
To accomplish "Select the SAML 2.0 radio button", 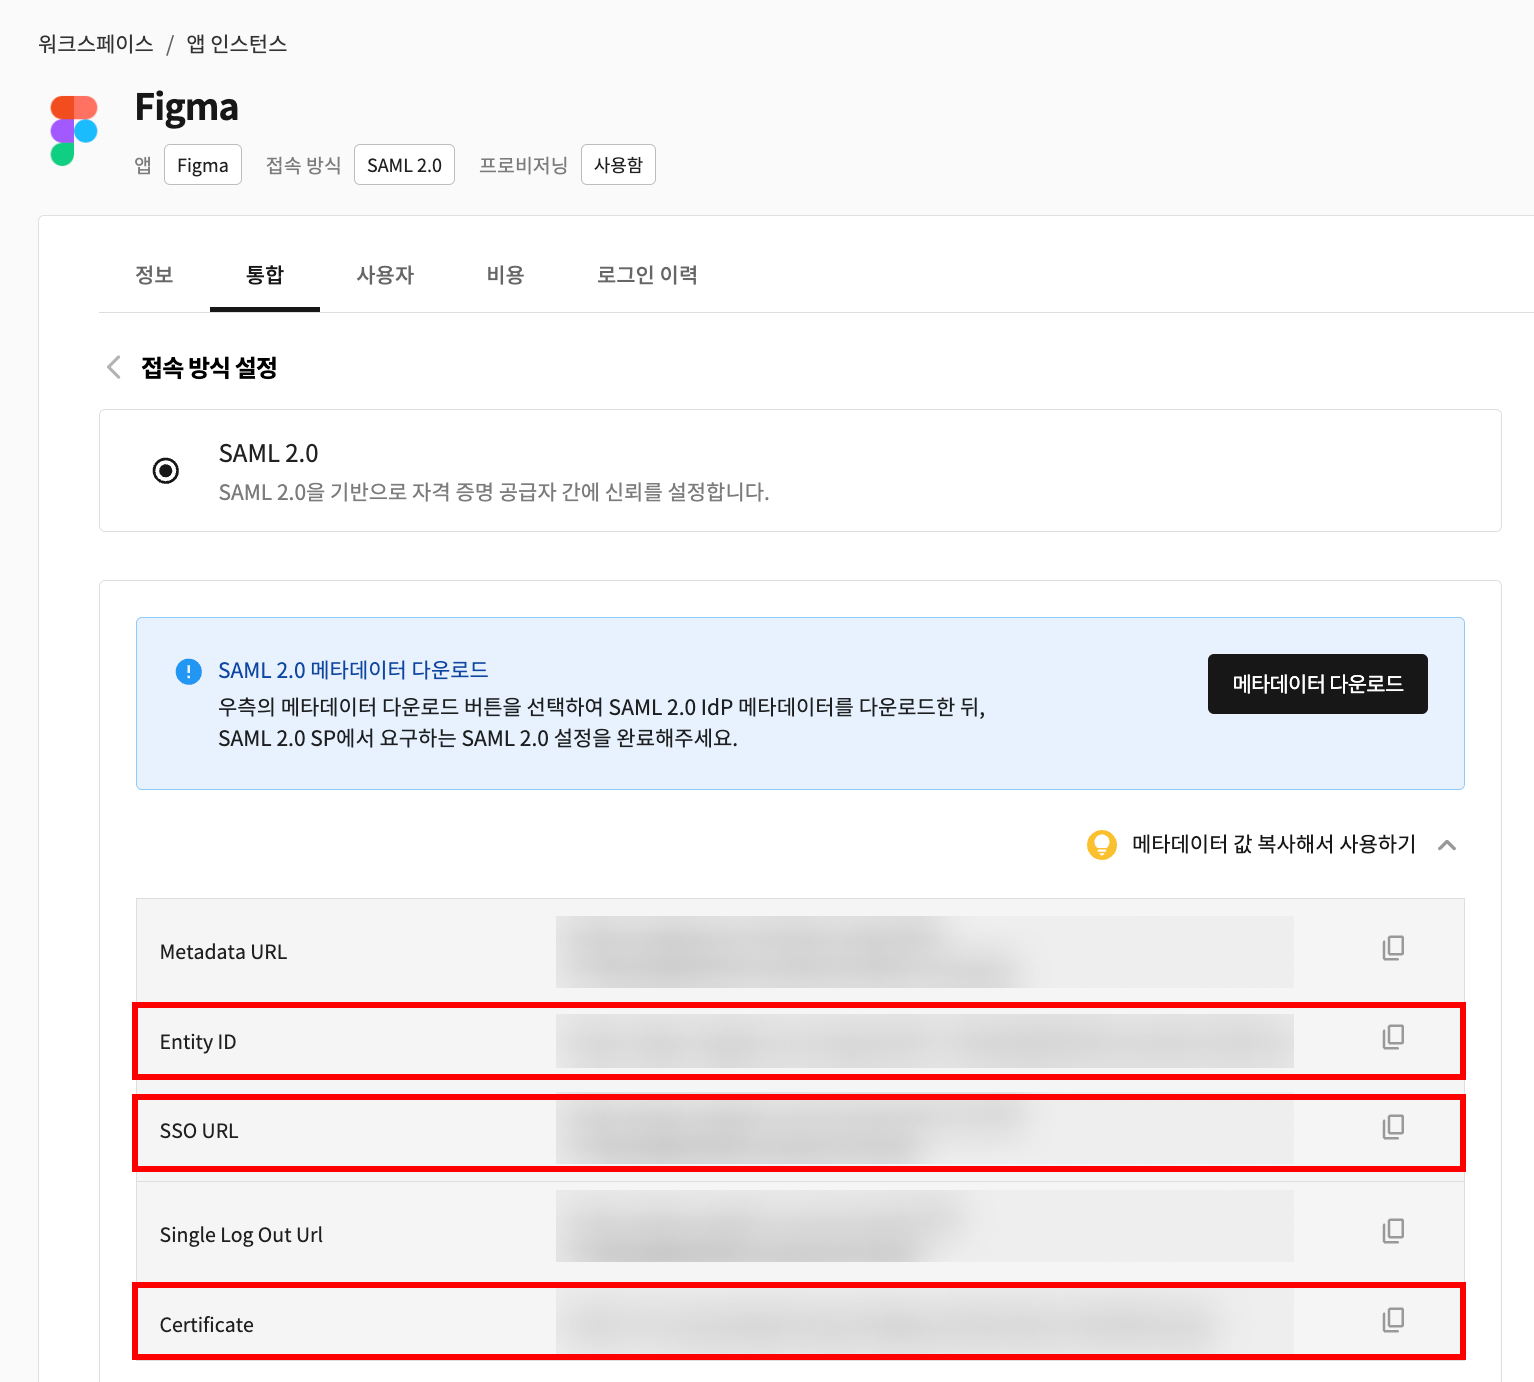I will tap(166, 470).
